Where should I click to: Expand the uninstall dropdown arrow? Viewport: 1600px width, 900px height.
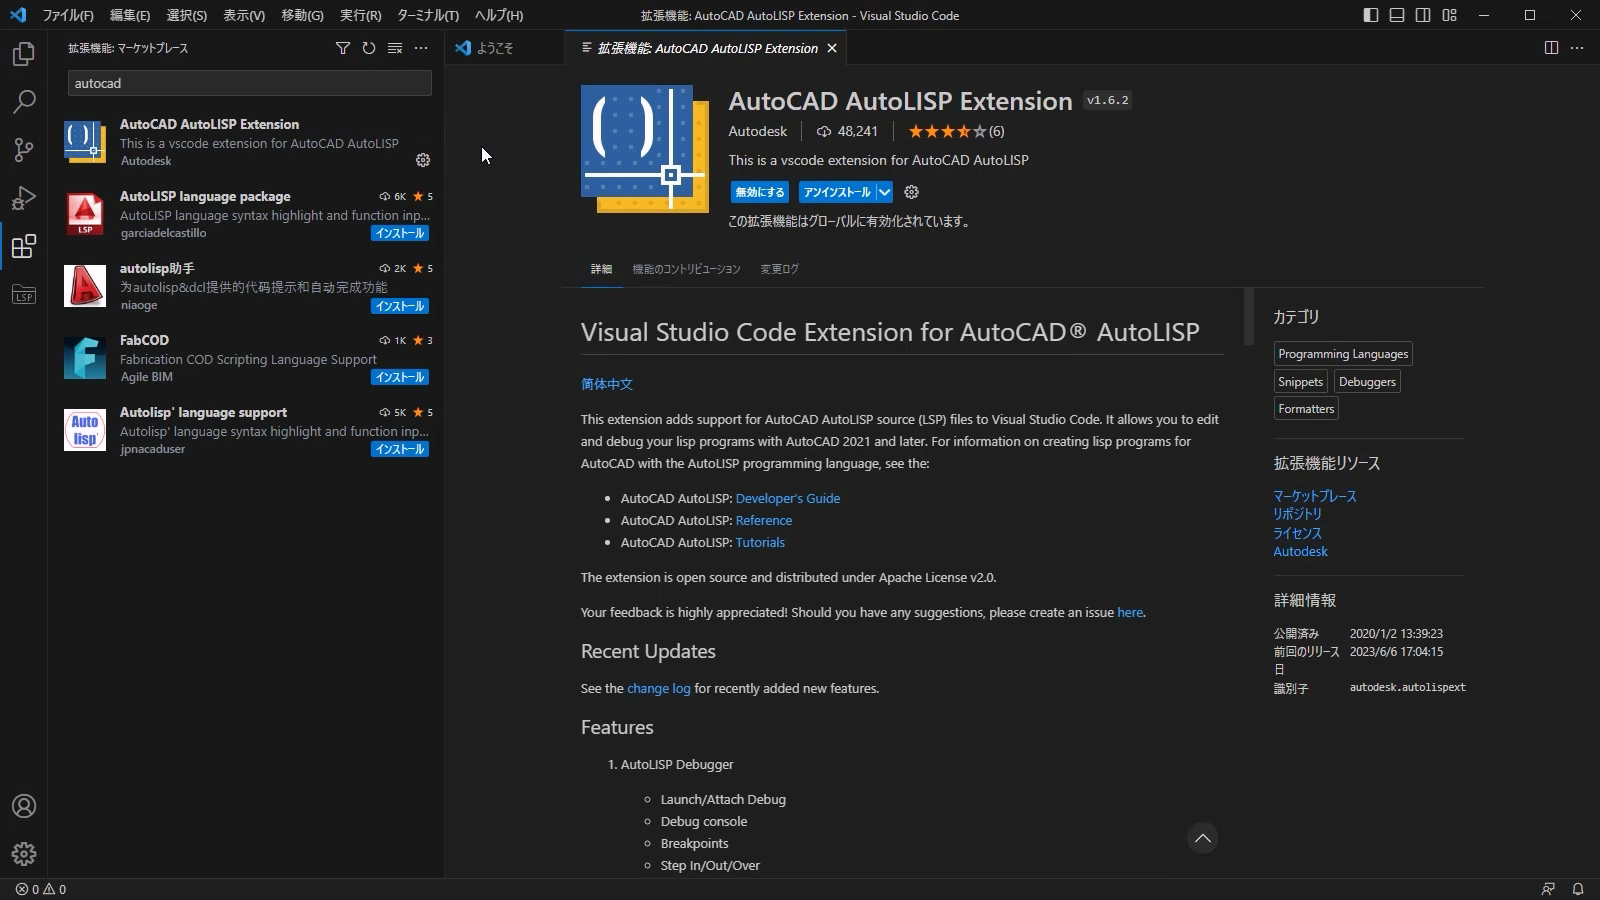(x=884, y=192)
